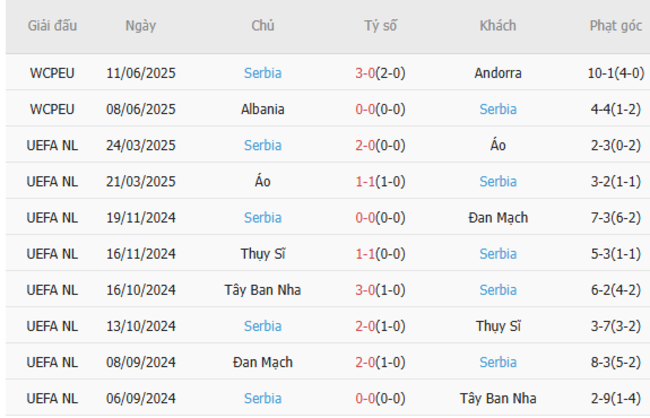The width and height of the screenshot is (650, 418).
Task: Click the 10-1(4-0) corner kick stat
Action: pyautogui.click(x=615, y=73)
